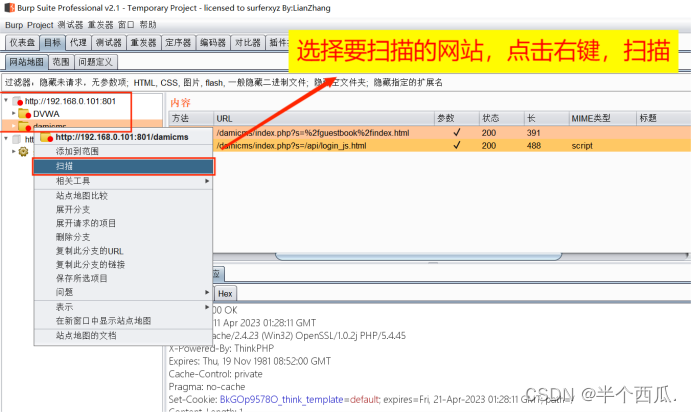Click folder icon in context menu header

[46, 137]
